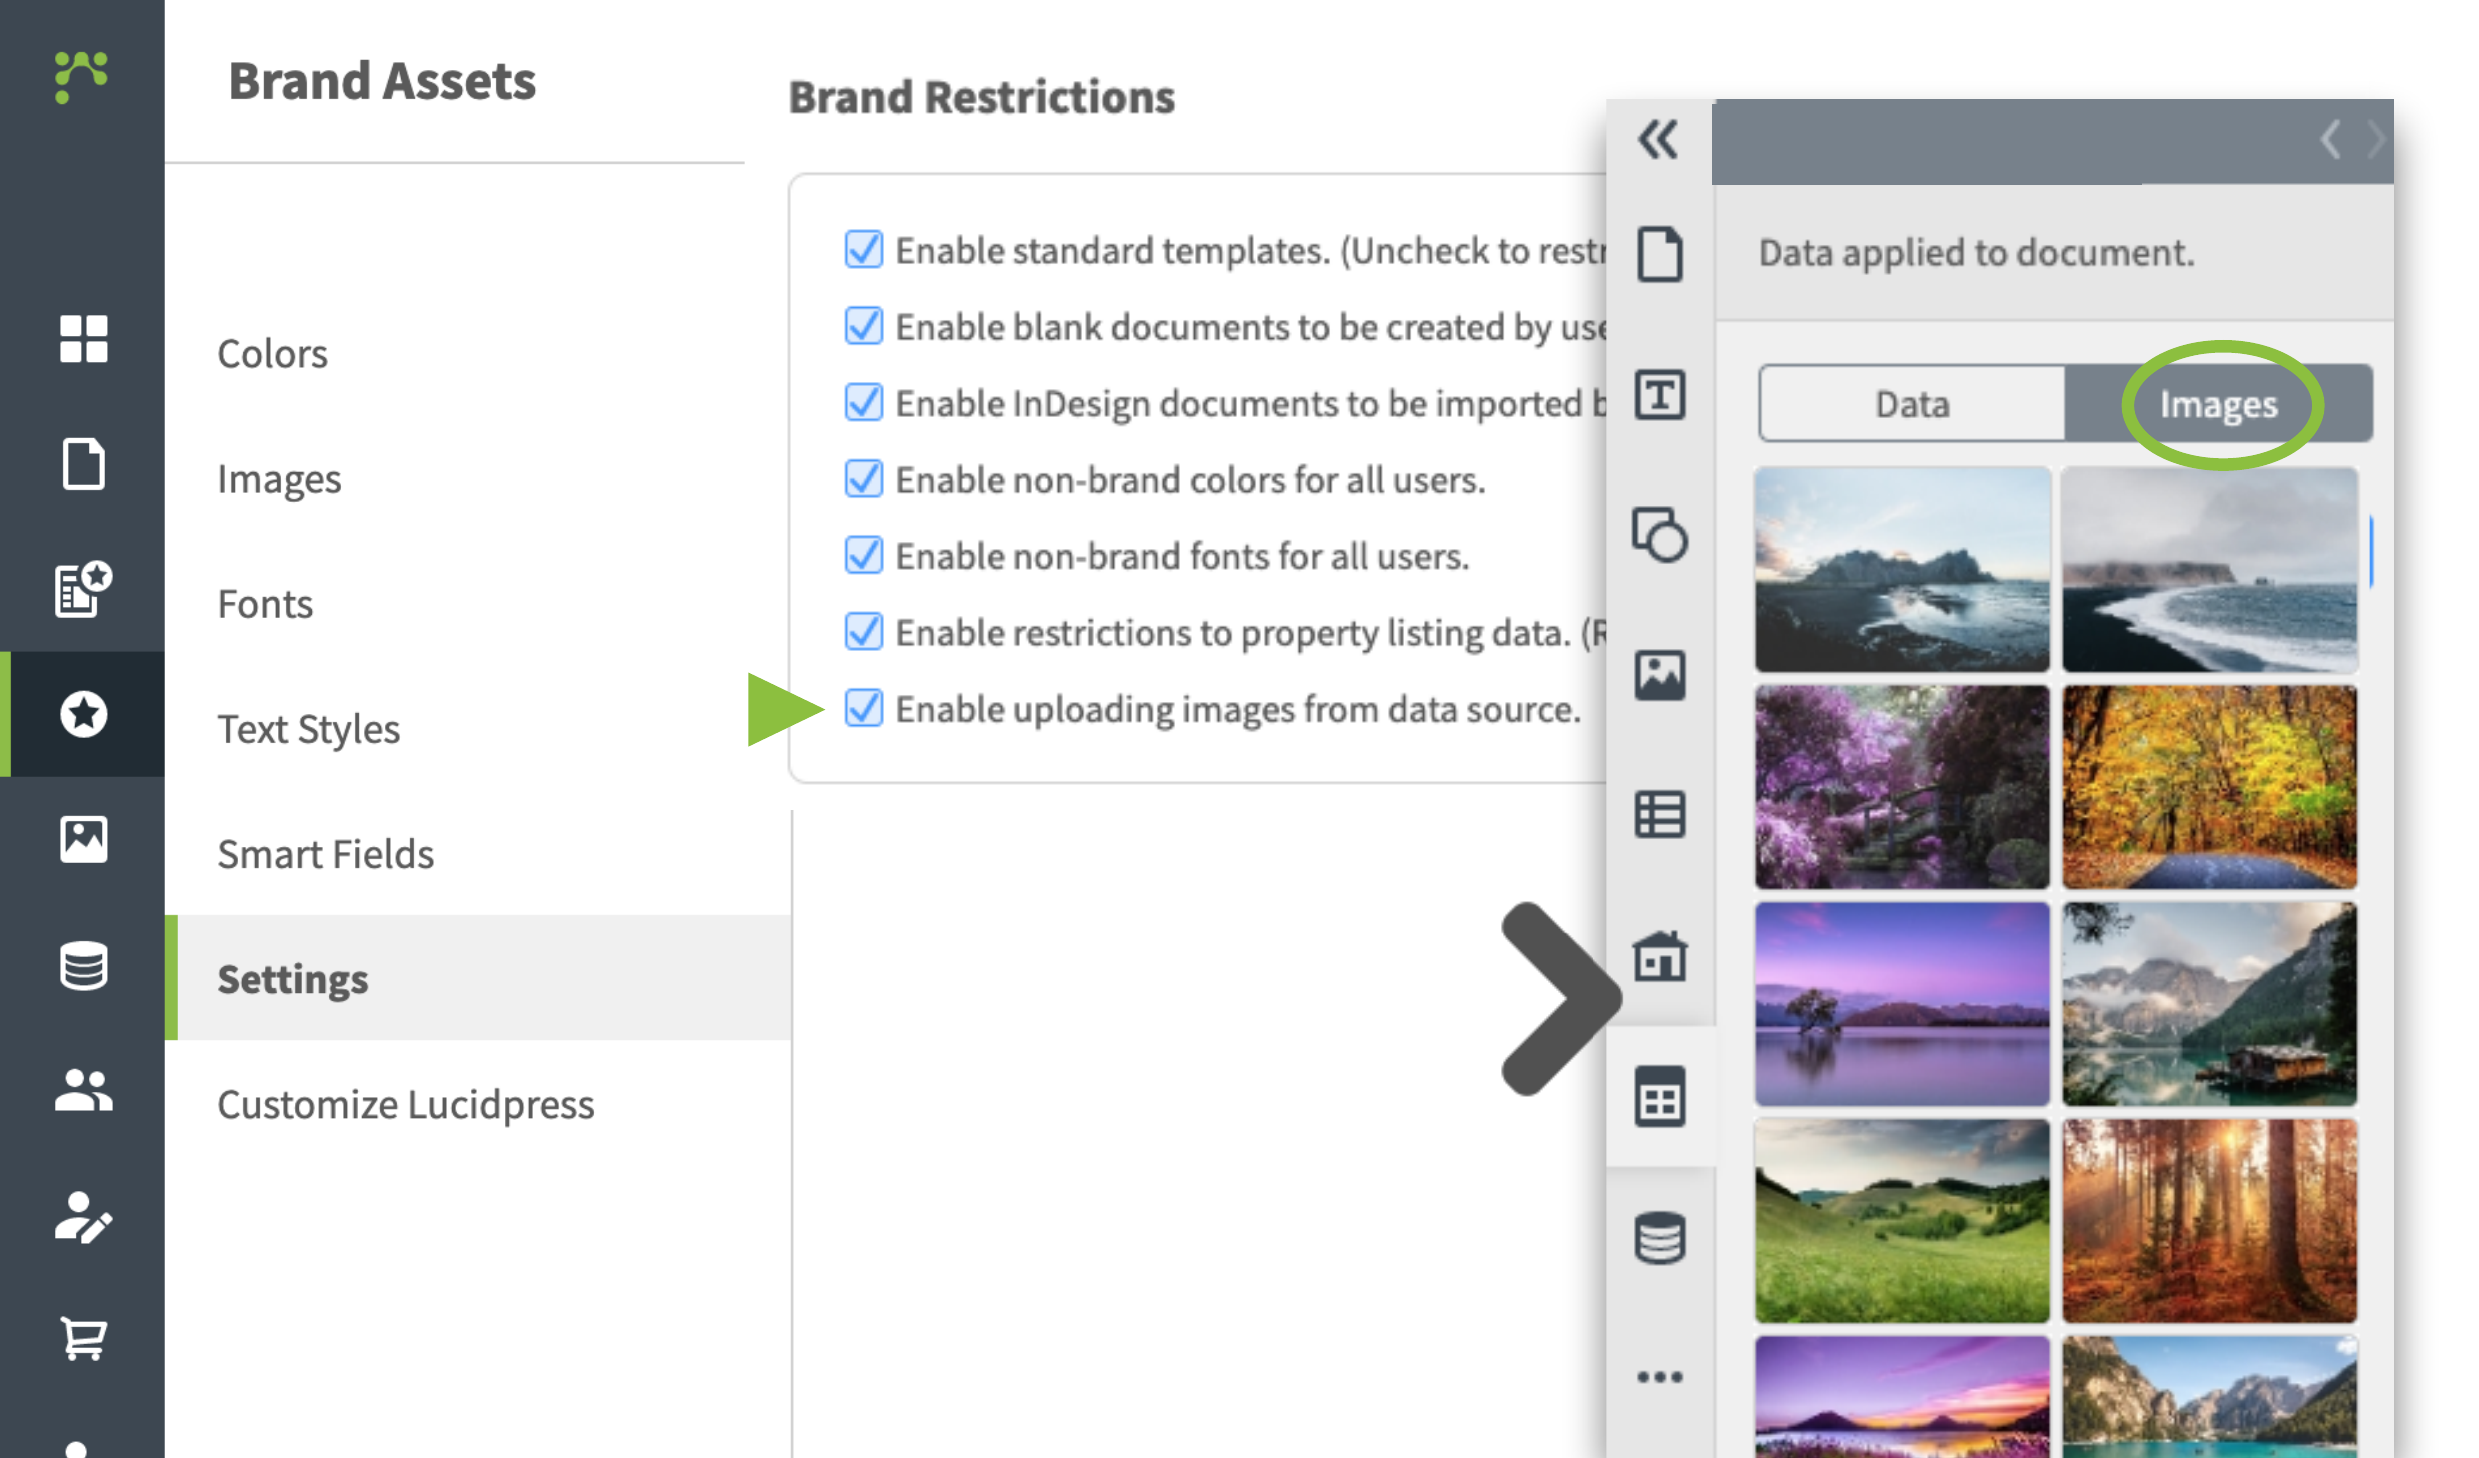Select the image tool icon in editor toolbar

pyautogui.click(x=1659, y=675)
